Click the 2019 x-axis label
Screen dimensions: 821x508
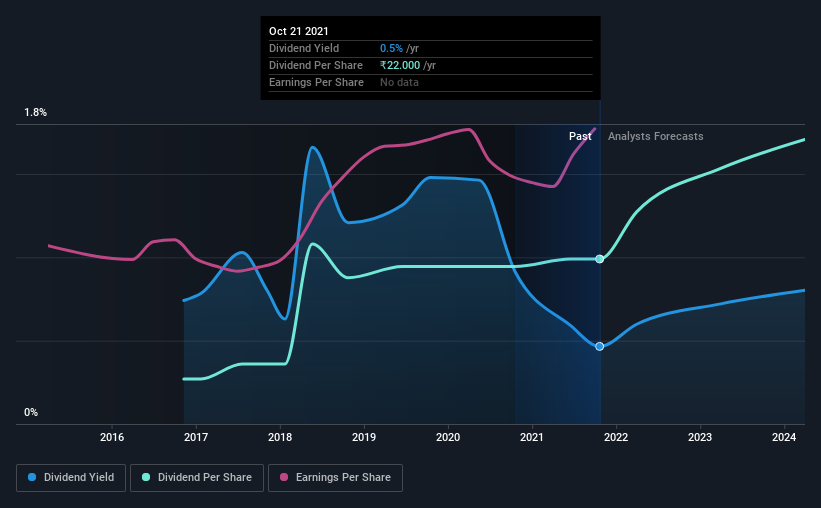tap(364, 437)
